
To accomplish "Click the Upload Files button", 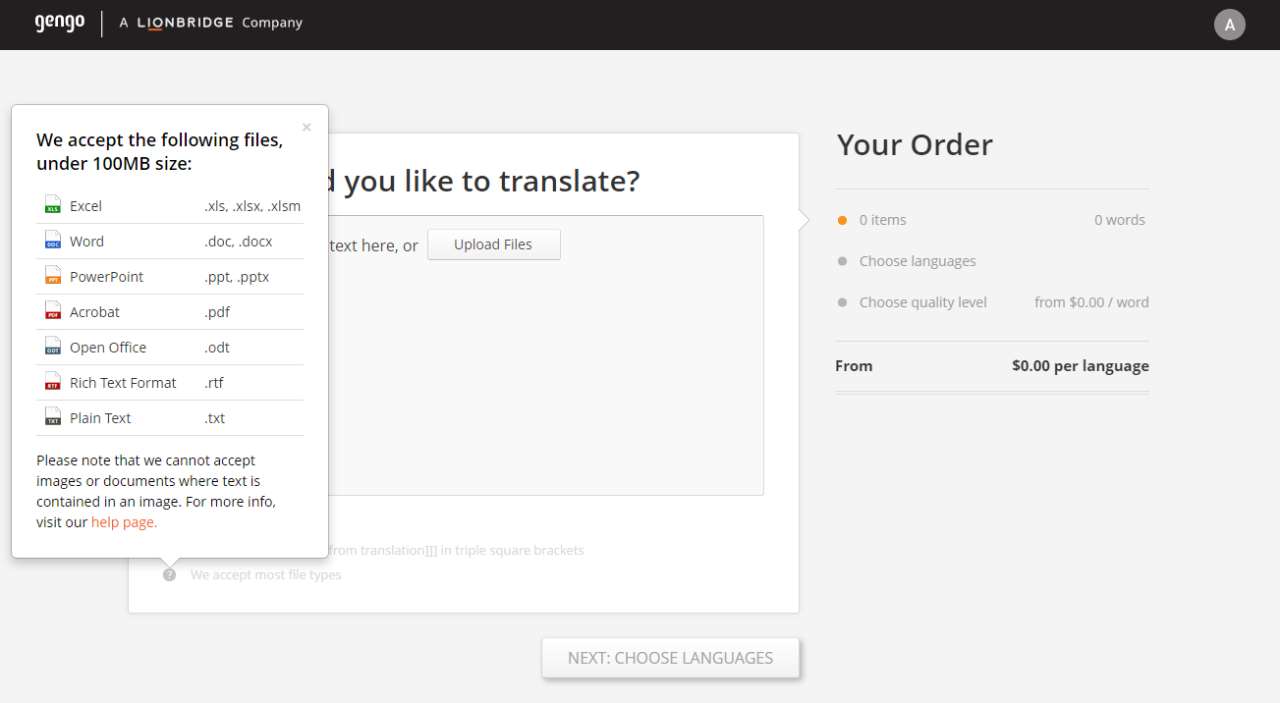I will pyautogui.click(x=493, y=244).
